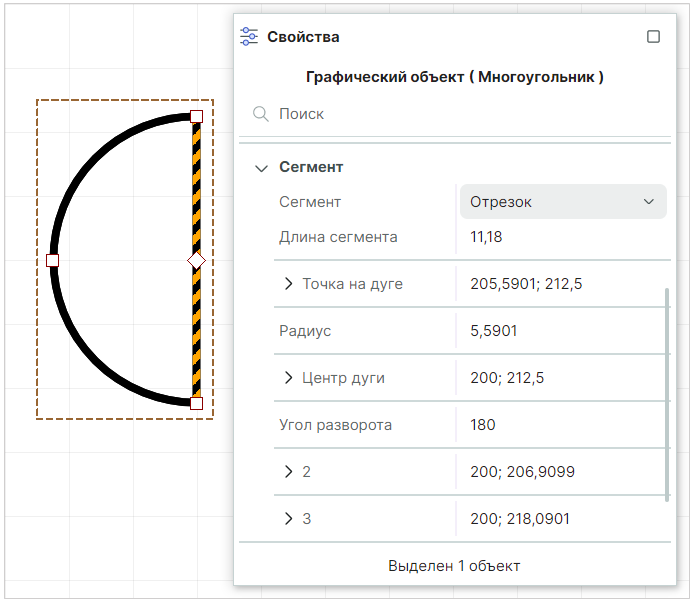Click the Радиус value 5,5901

coord(493,331)
